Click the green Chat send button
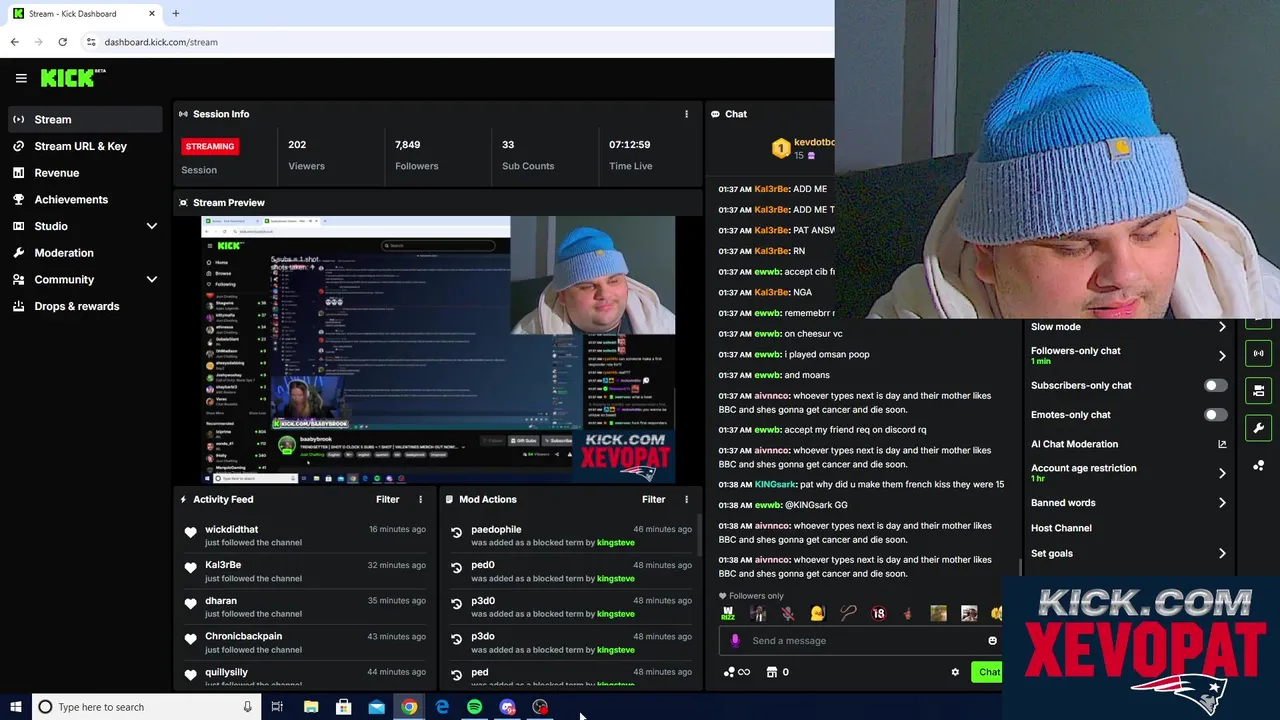1280x720 pixels. point(988,672)
